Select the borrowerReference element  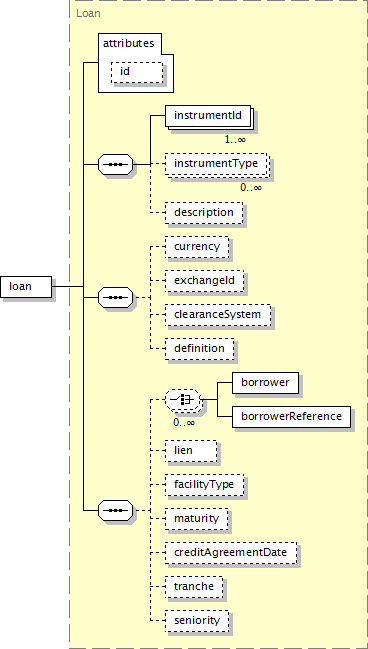pyautogui.click(x=291, y=416)
